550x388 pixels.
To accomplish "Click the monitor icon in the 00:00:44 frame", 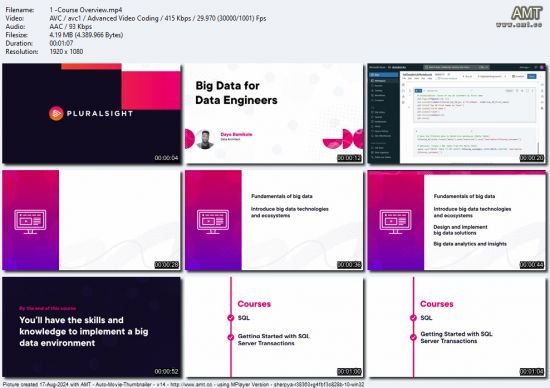I will pyautogui.click(x=395, y=222).
